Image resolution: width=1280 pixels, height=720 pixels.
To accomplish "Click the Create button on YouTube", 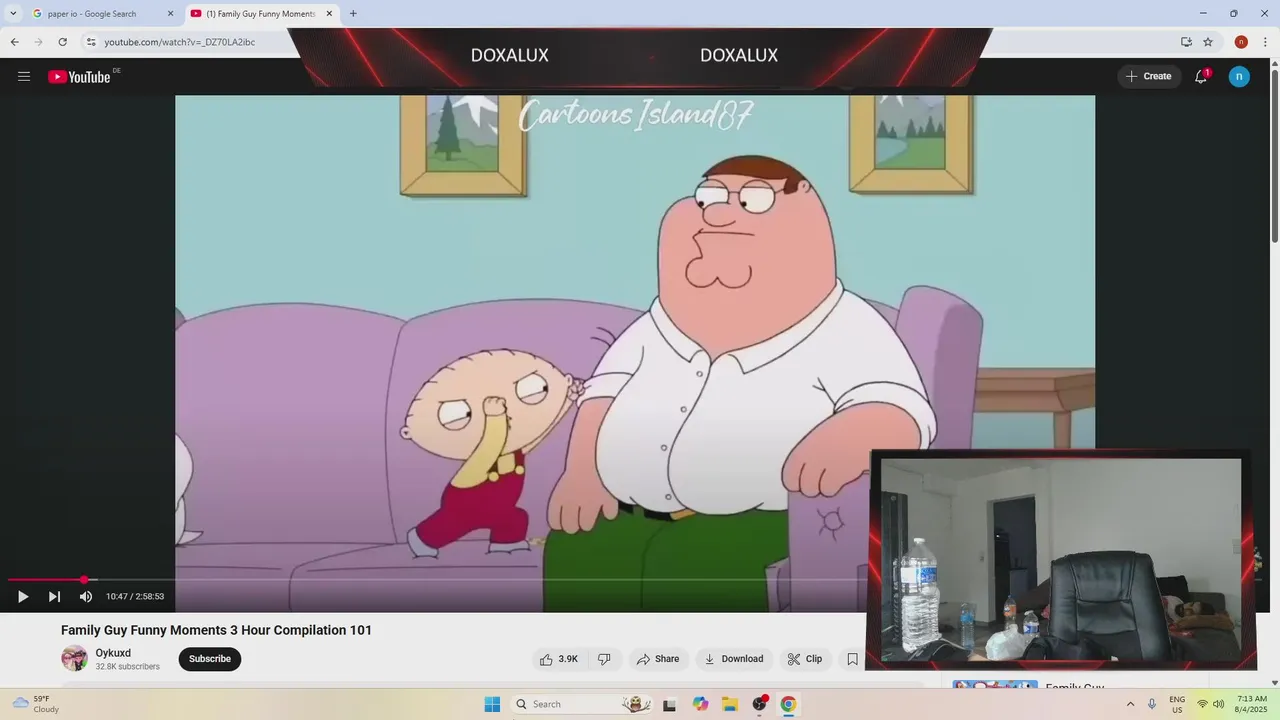I will 1149,76.
